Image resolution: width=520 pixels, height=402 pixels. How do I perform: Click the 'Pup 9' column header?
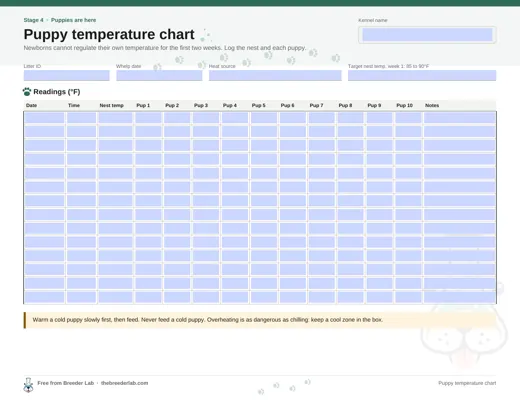(x=374, y=105)
